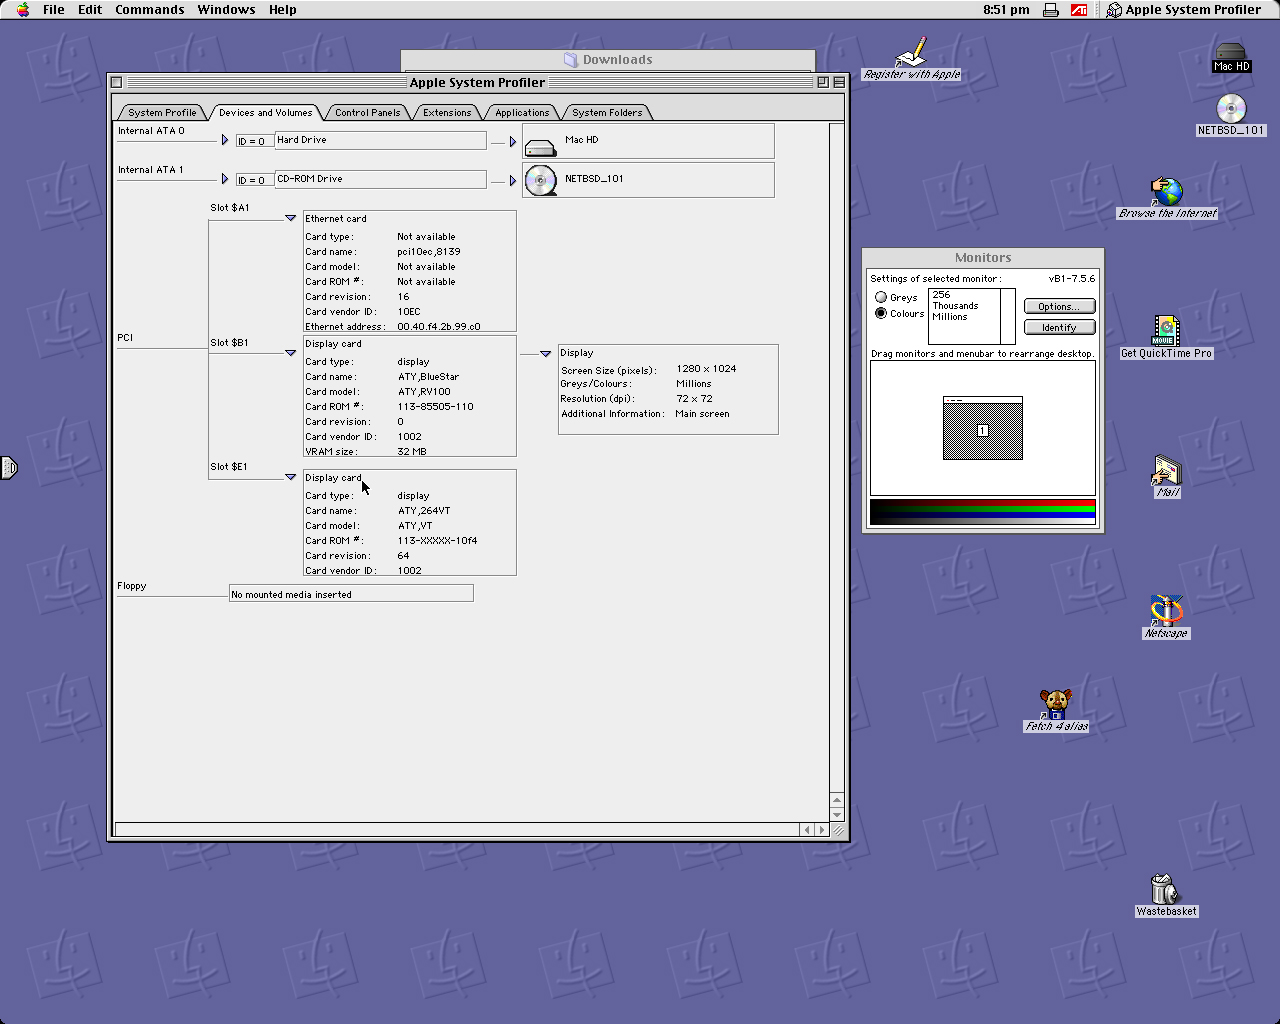Click the Options... button in Monitors
The image size is (1280, 1024).
pyautogui.click(x=1059, y=306)
